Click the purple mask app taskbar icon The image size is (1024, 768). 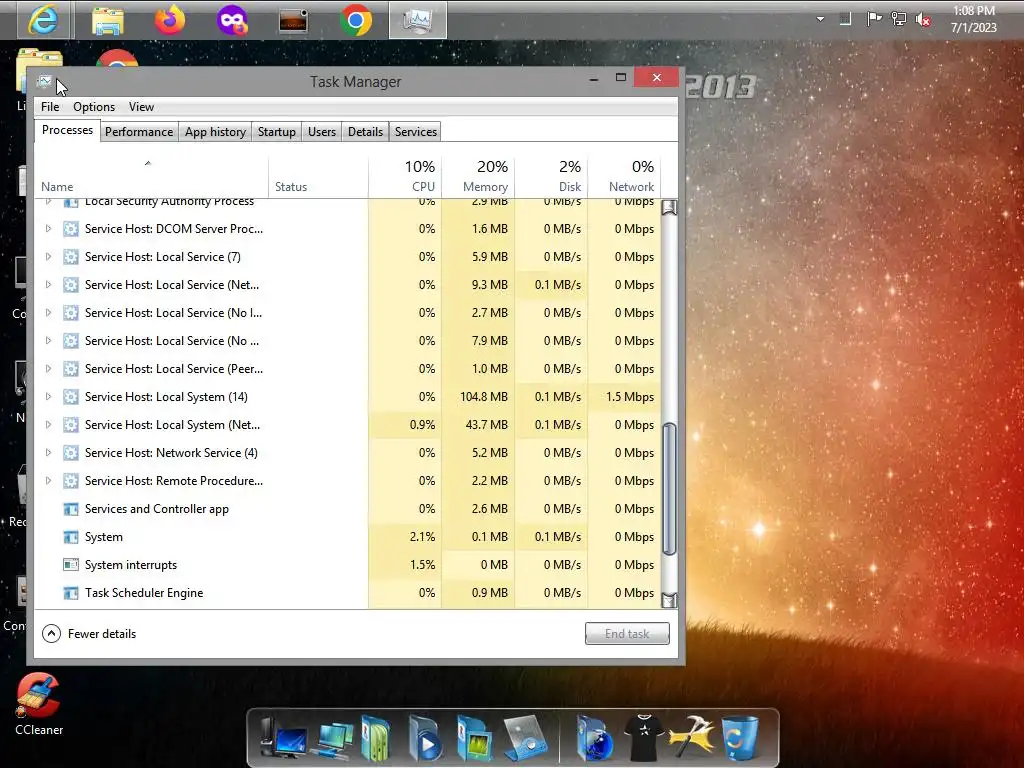tap(232, 20)
